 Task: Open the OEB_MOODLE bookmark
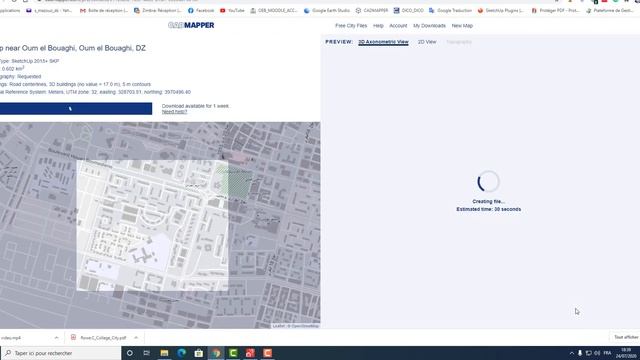click(x=274, y=11)
